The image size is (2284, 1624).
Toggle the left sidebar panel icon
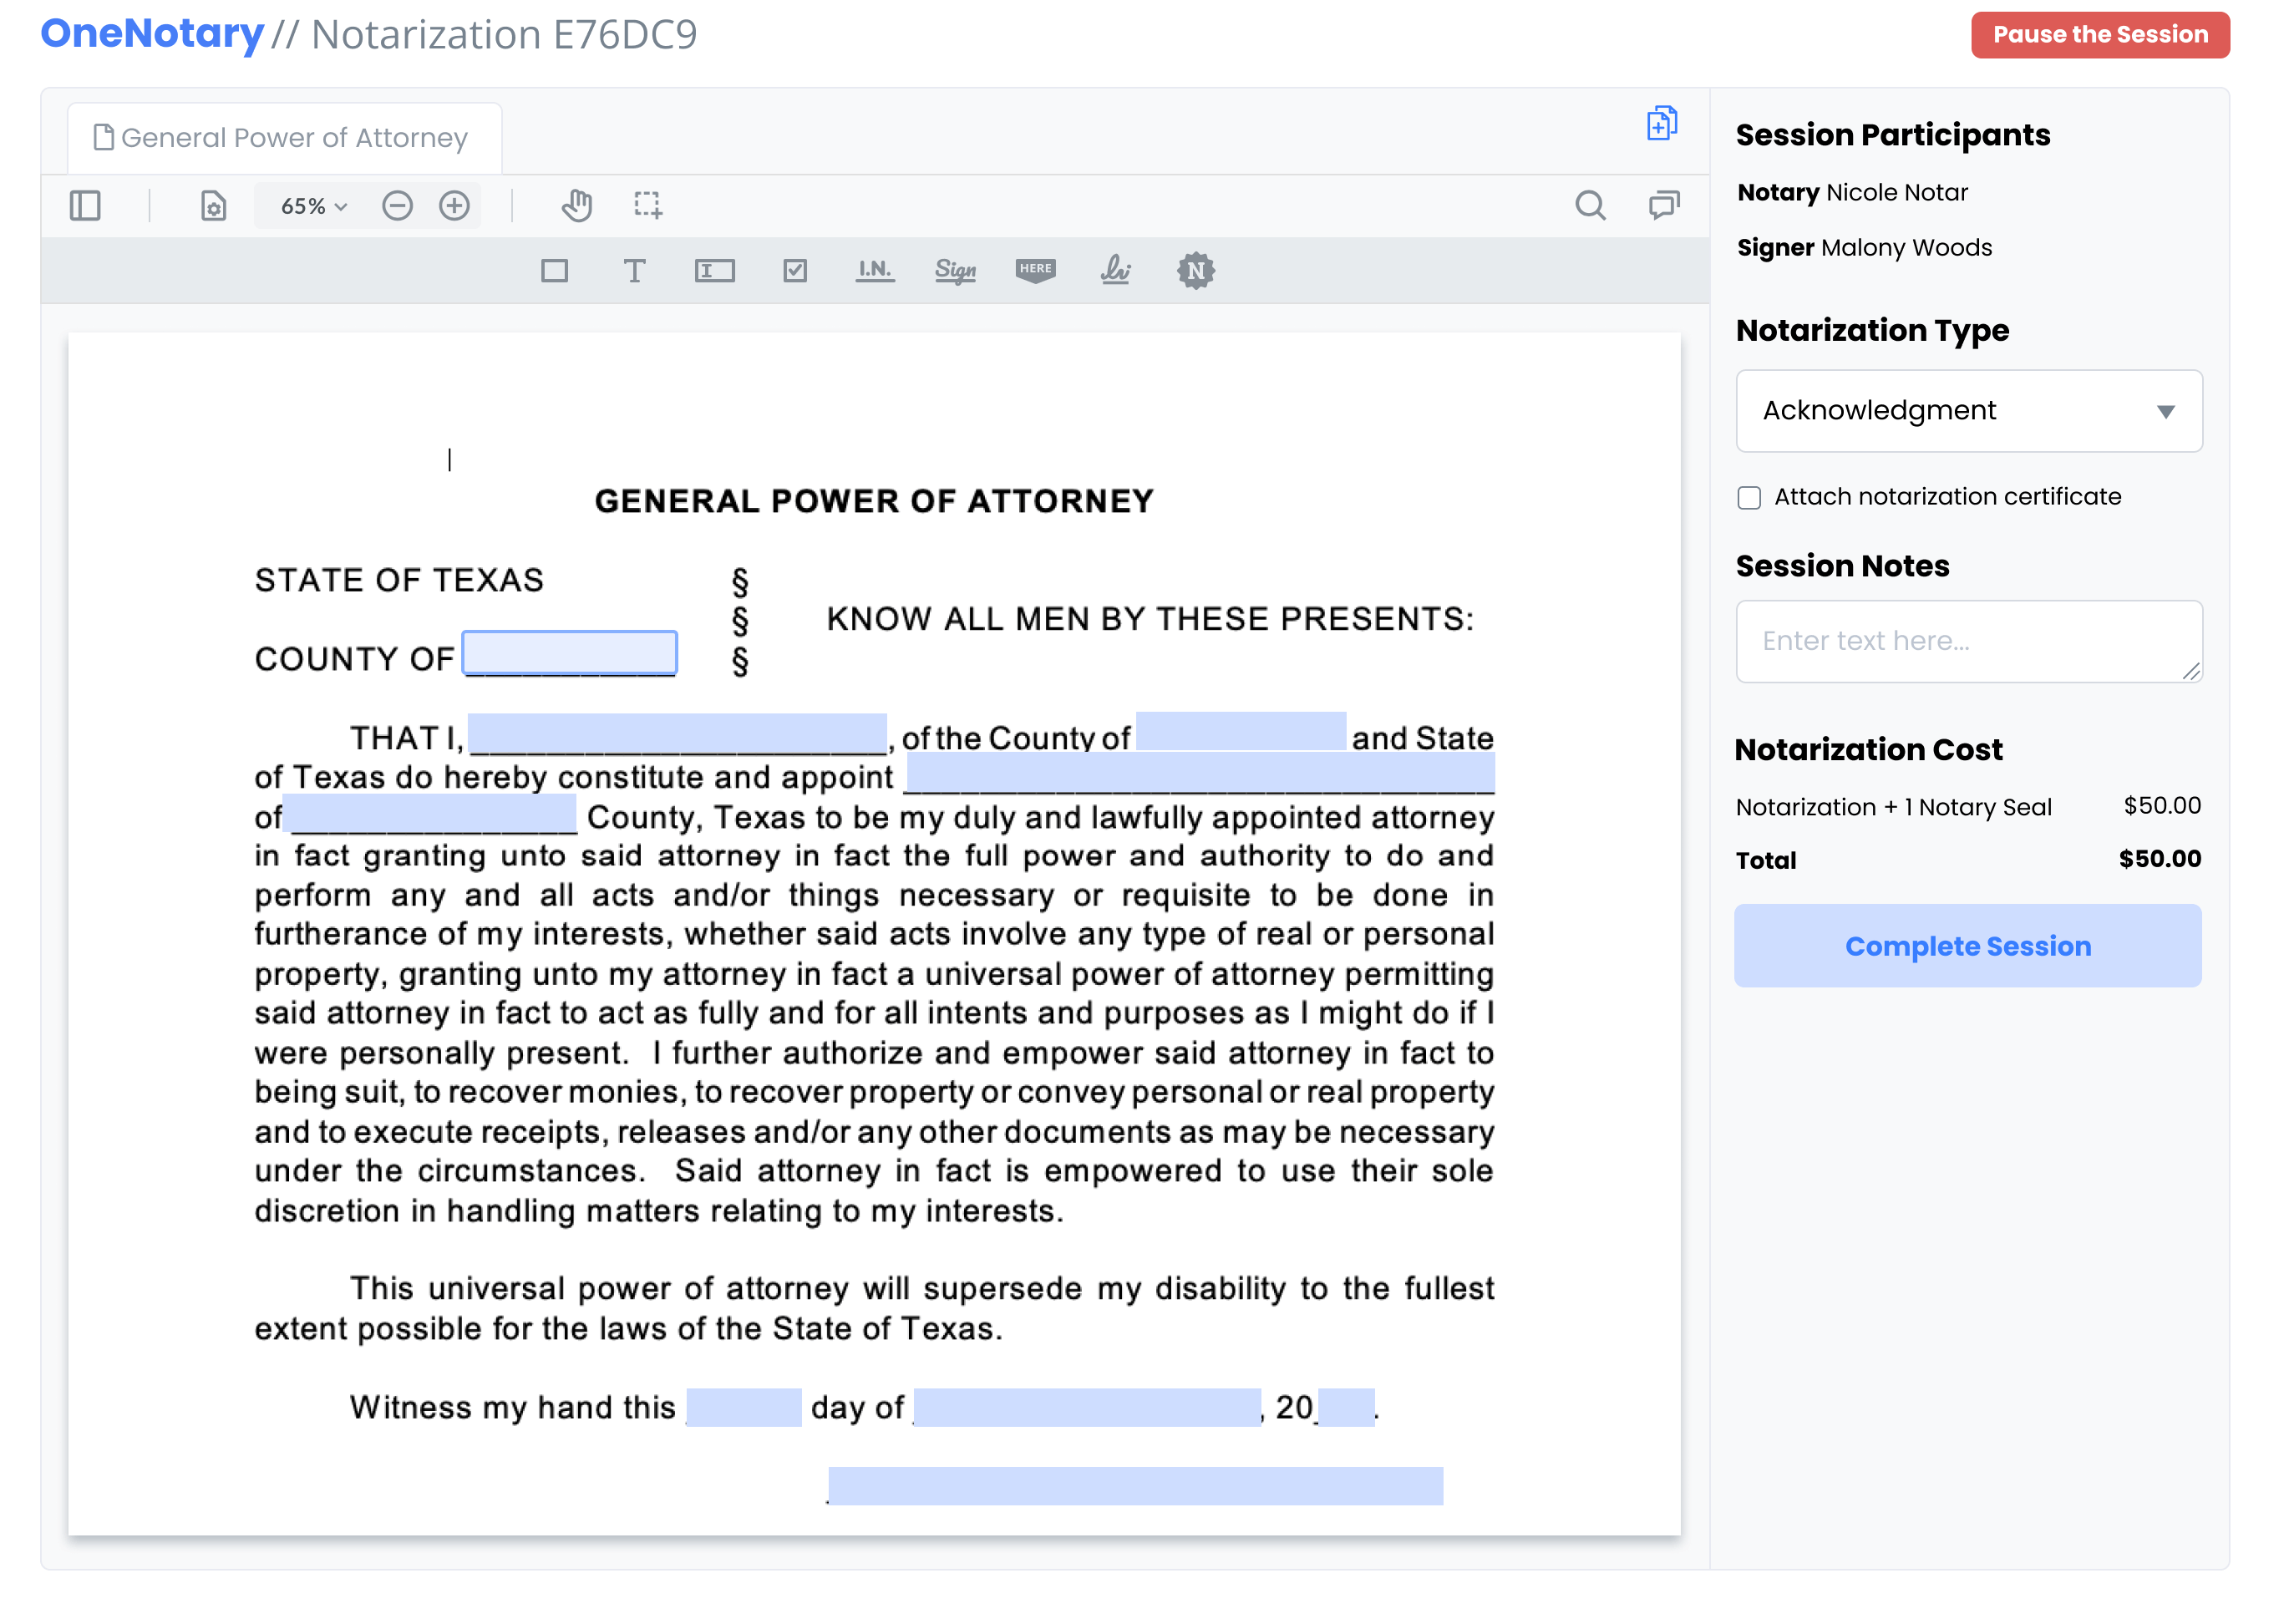(x=85, y=206)
